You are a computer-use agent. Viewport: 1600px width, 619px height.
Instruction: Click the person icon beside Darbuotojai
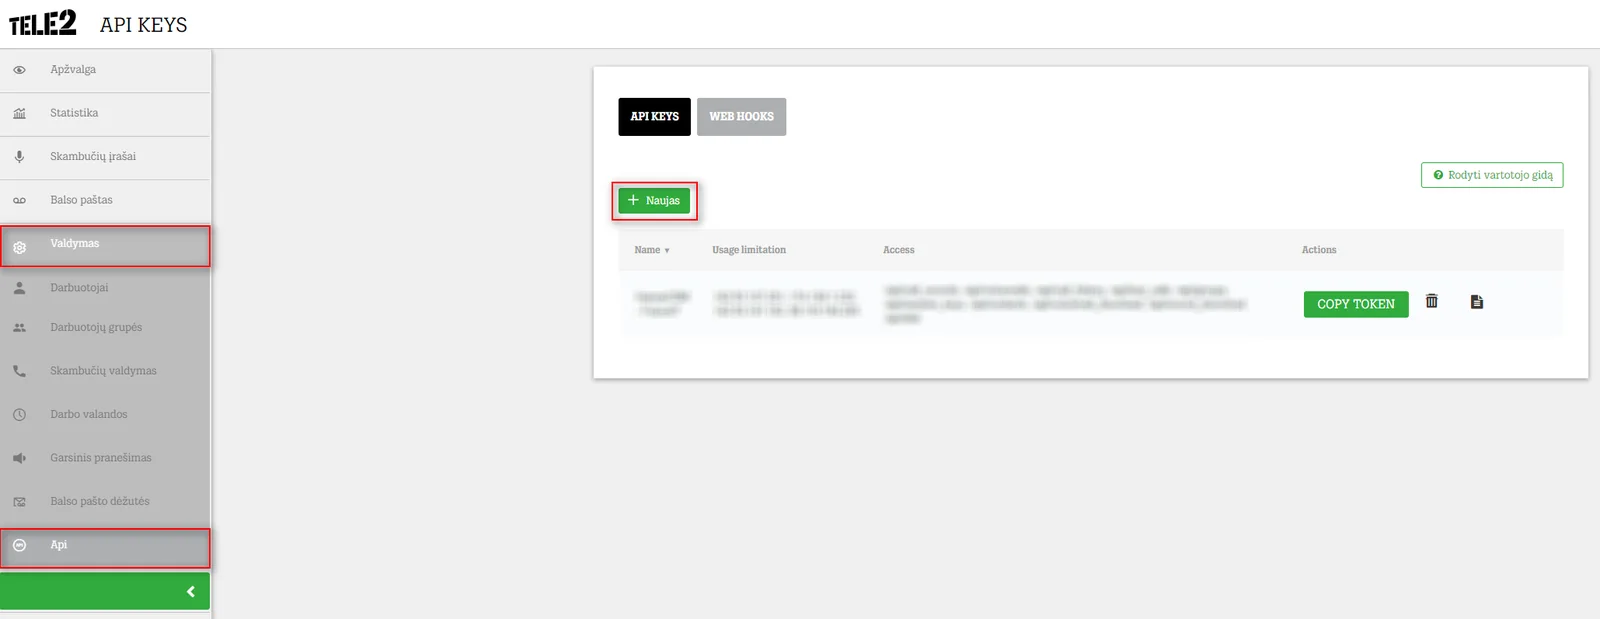click(x=19, y=288)
